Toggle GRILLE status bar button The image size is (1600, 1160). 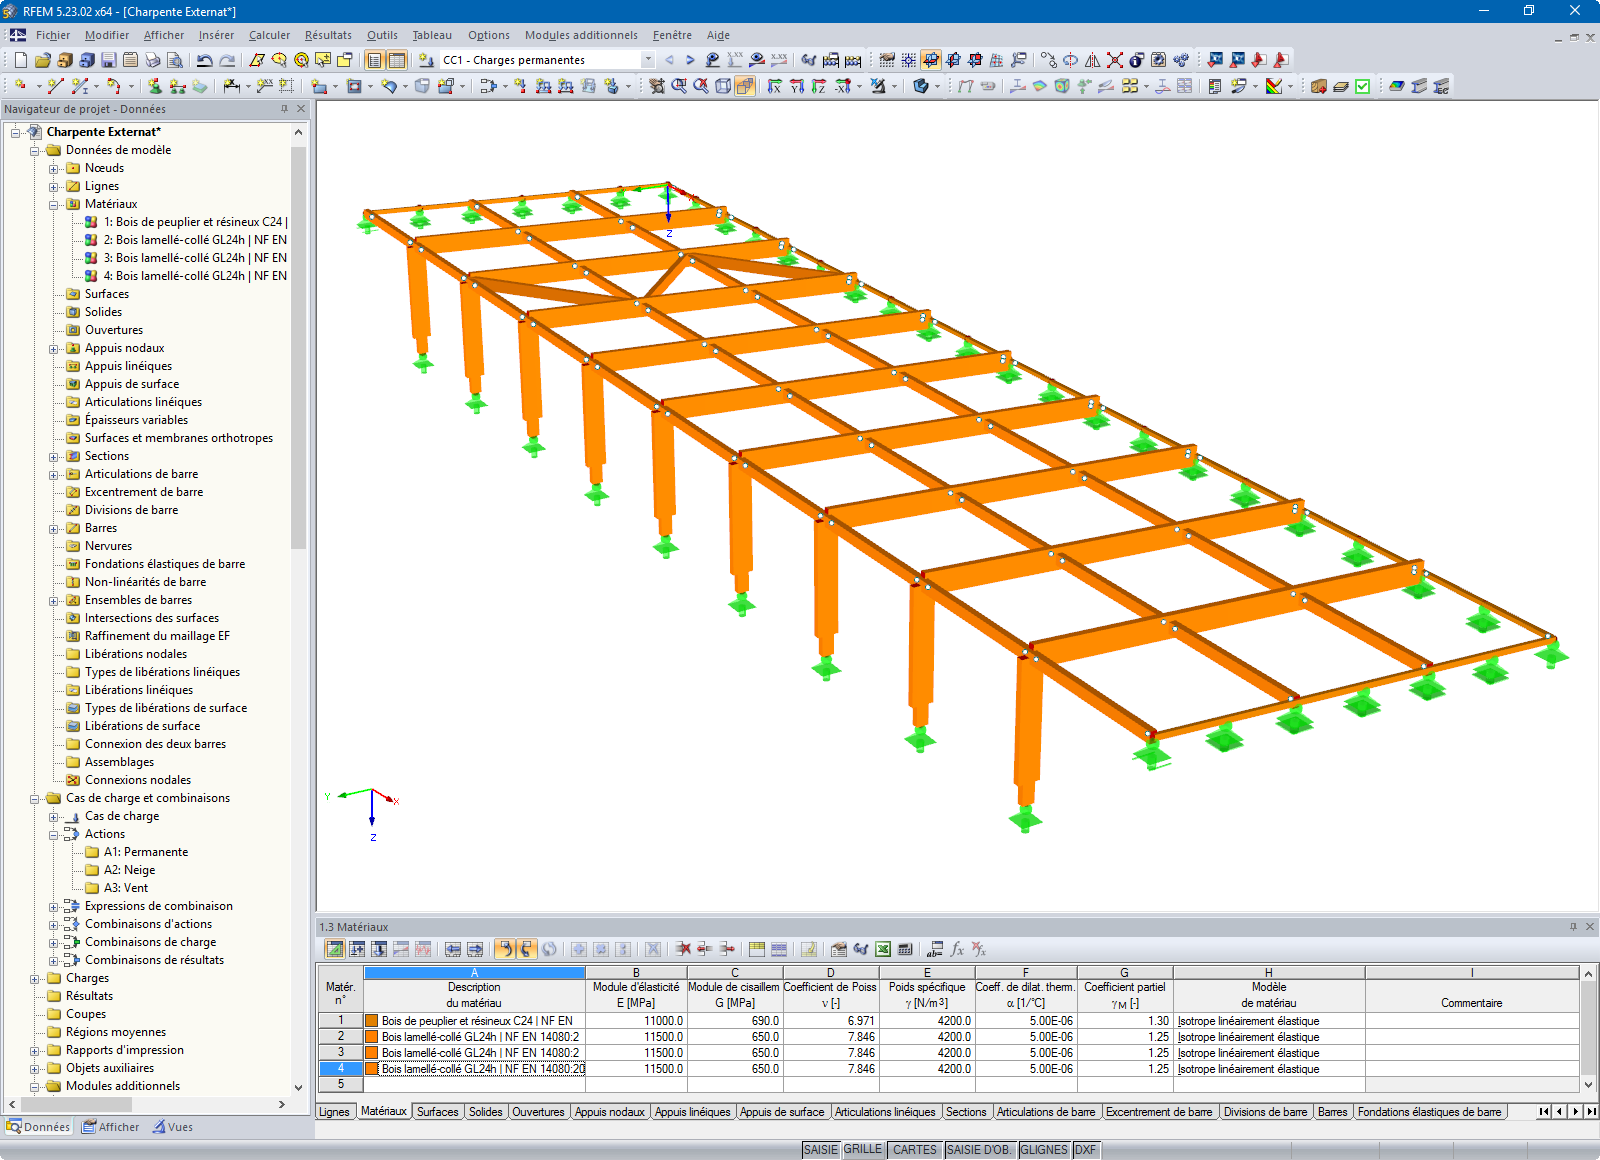click(863, 1150)
